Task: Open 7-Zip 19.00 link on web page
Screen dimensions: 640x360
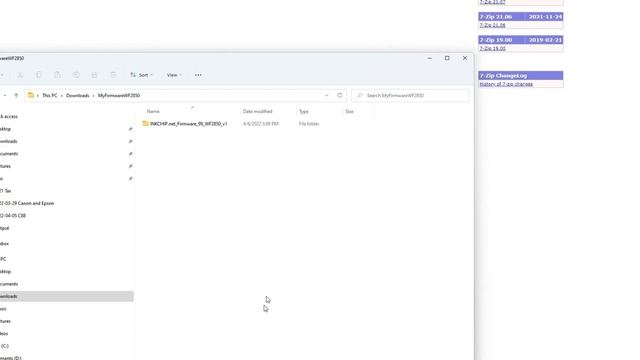Action: [x=493, y=49]
